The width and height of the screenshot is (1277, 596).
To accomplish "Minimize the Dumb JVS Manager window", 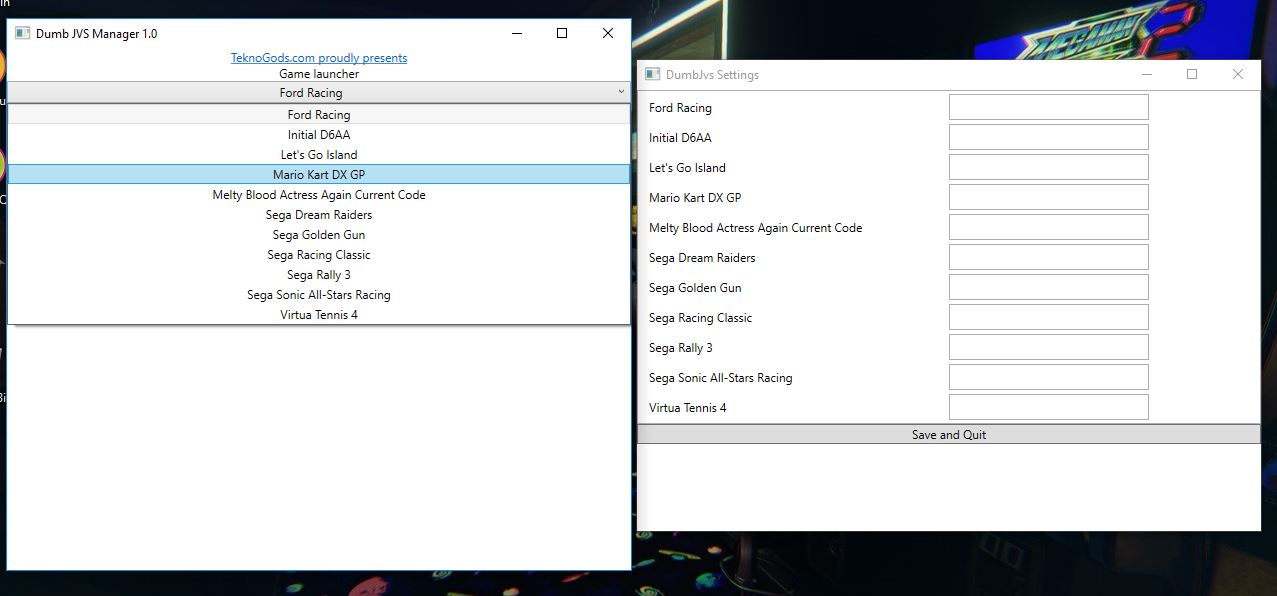I will click(x=517, y=33).
